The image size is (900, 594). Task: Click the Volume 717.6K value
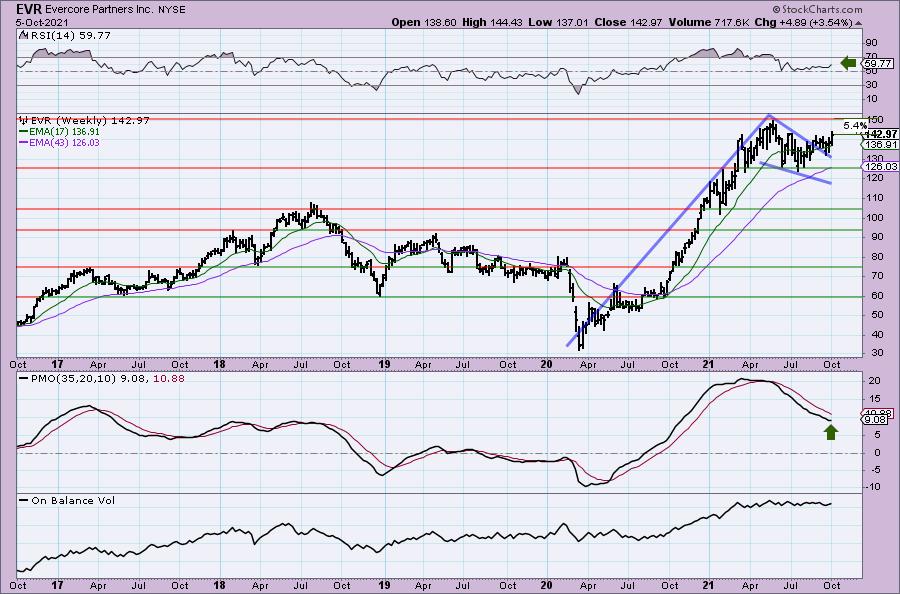click(708, 22)
